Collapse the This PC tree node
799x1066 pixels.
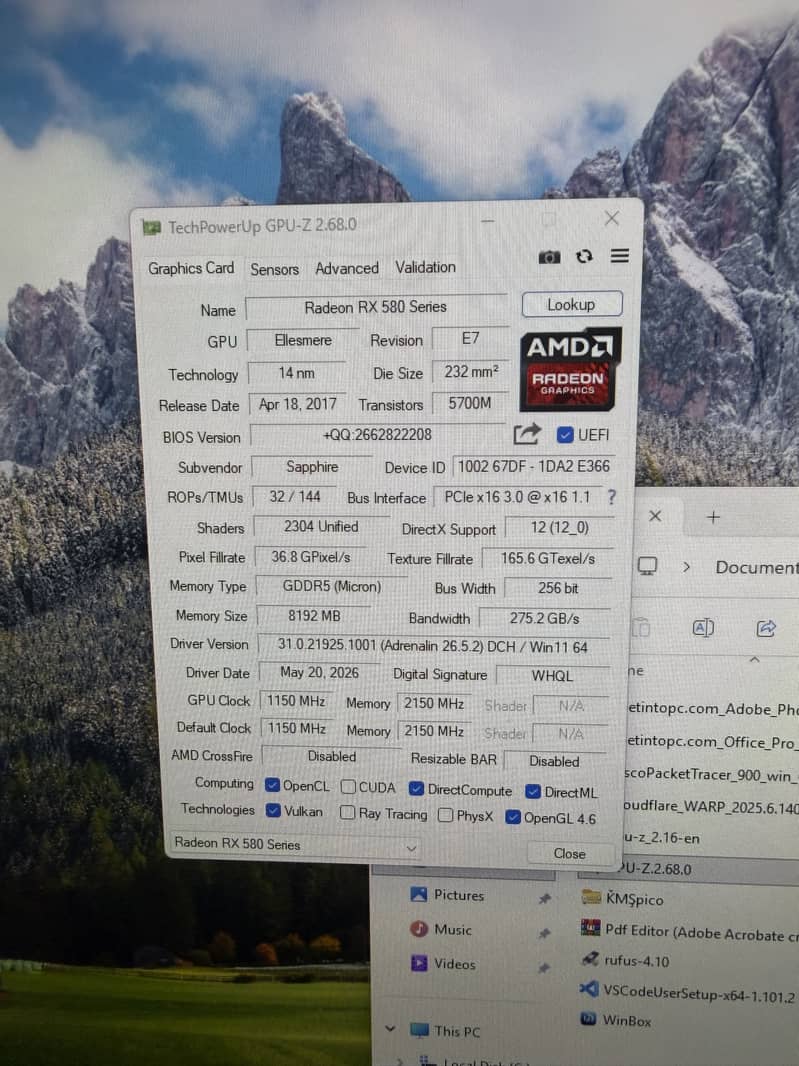point(390,1029)
